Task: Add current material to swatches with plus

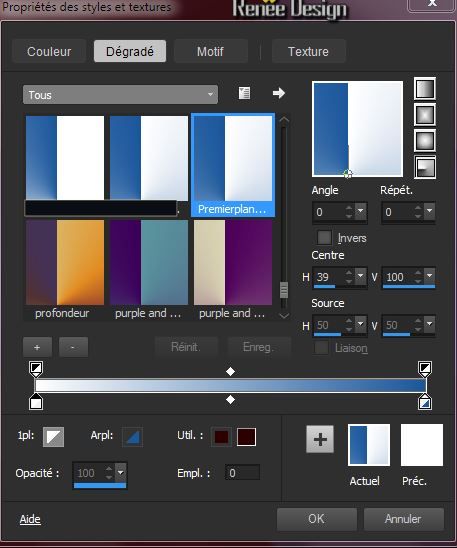Action: tap(320, 439)
